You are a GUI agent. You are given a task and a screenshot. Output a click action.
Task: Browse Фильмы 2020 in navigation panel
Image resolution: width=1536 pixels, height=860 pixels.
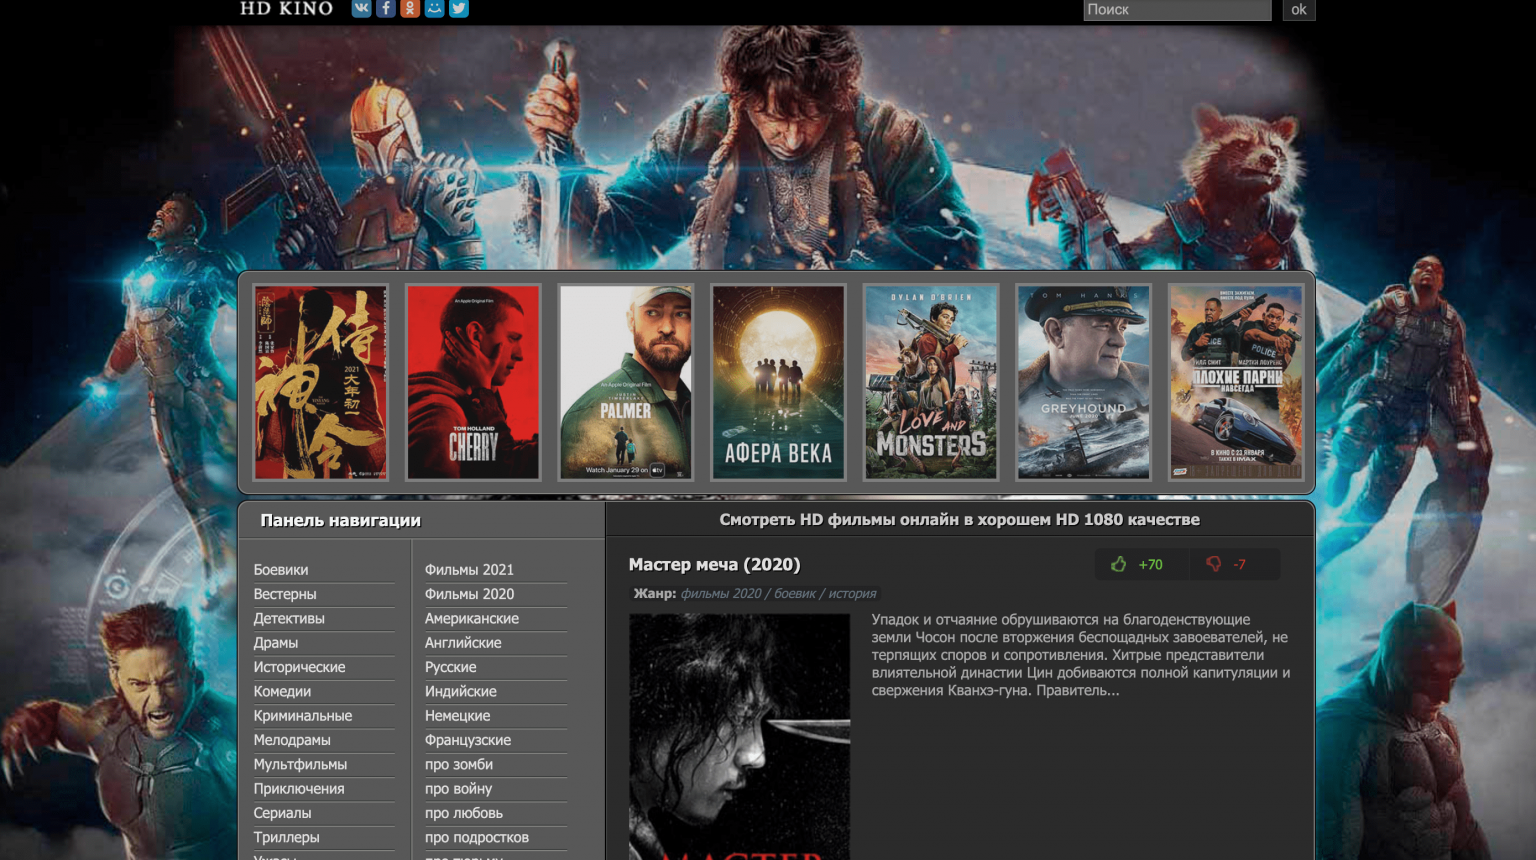coord(469,594)
